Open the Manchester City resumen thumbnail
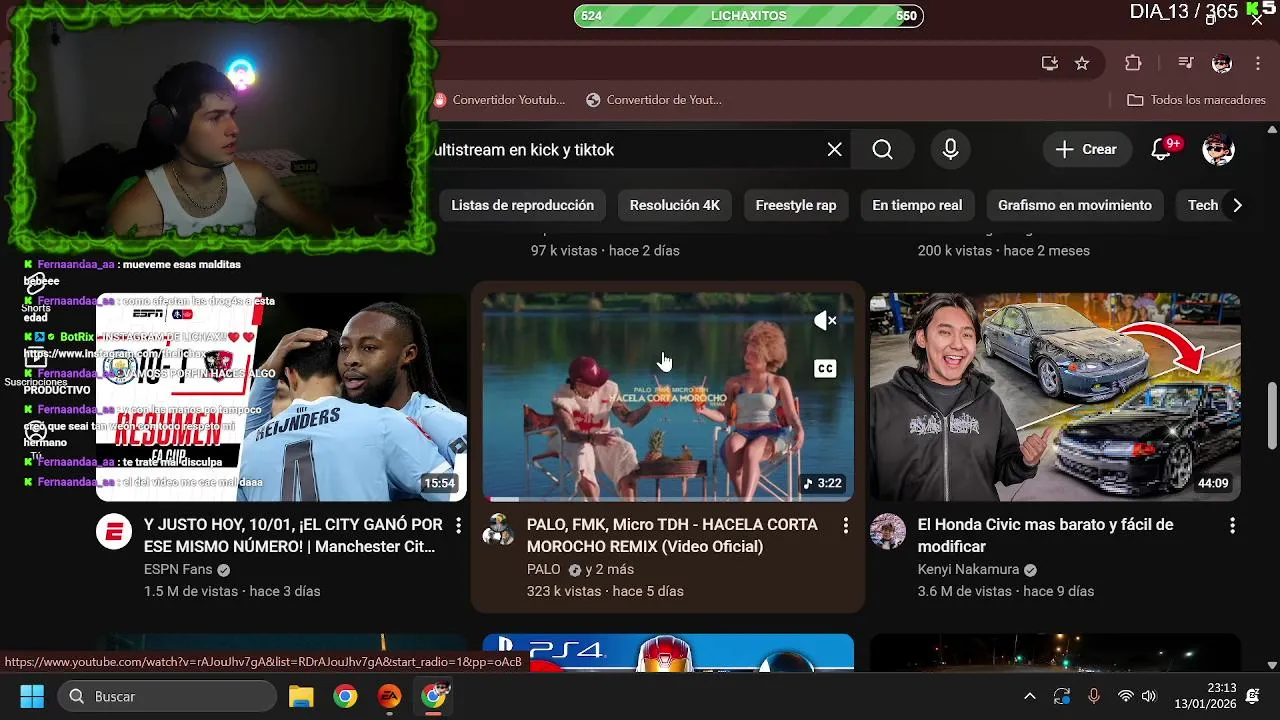Image resolution: width=1280 pixels, height=720 pixels. [x=281, y=397]
